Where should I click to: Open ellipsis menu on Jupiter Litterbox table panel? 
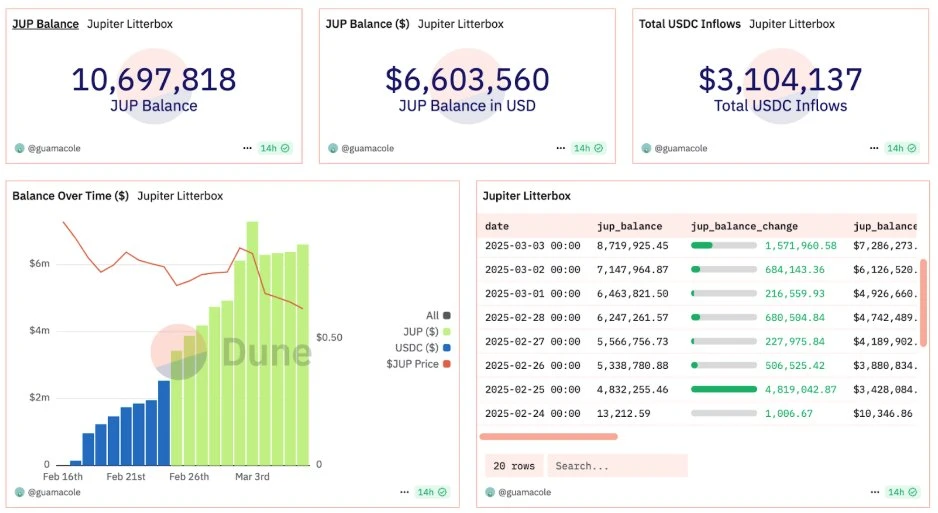pos(874,492)
